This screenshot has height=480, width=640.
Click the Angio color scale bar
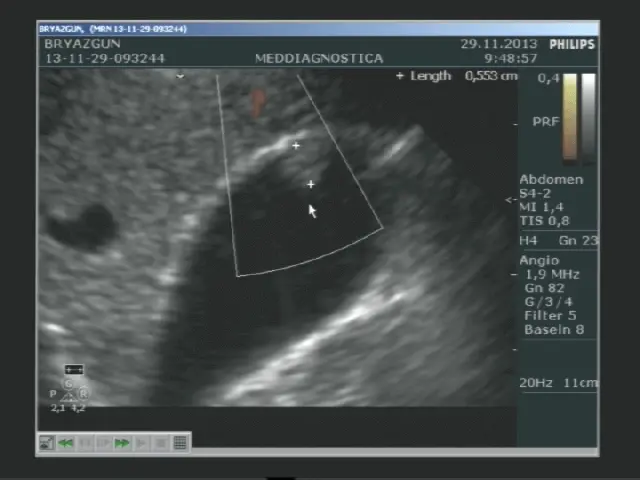[x=569, y=116]
